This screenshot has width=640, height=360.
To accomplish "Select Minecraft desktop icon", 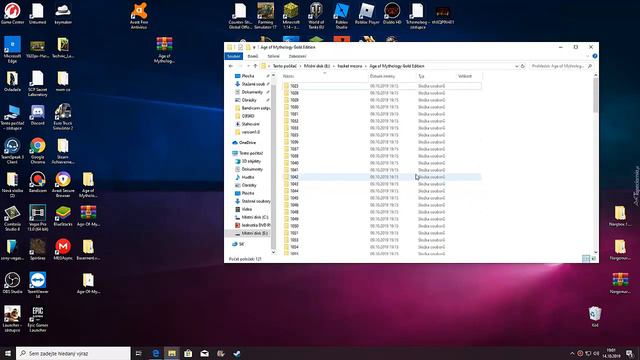I will pos(291,16).
